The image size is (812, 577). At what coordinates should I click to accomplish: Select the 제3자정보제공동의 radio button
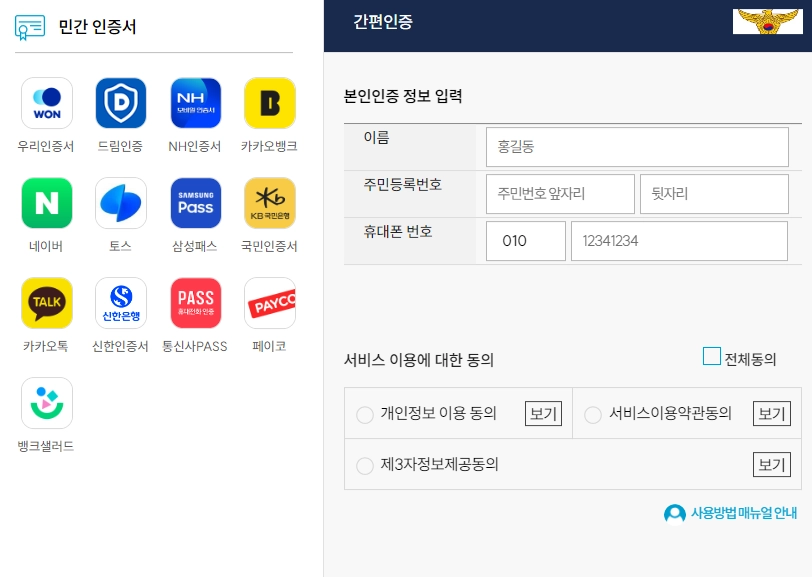tap(365, 465)
